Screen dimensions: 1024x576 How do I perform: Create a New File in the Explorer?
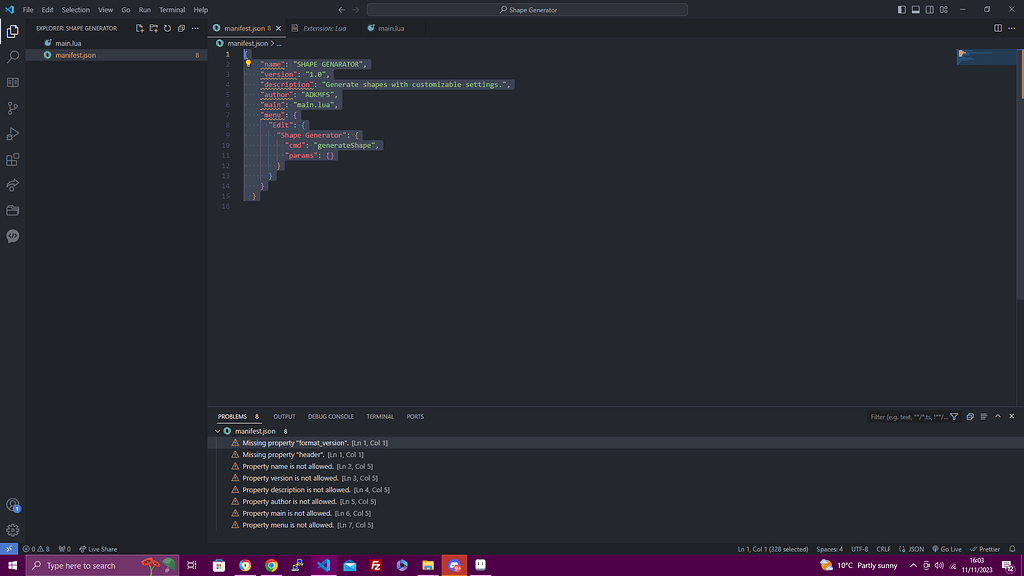click(139, 28)
